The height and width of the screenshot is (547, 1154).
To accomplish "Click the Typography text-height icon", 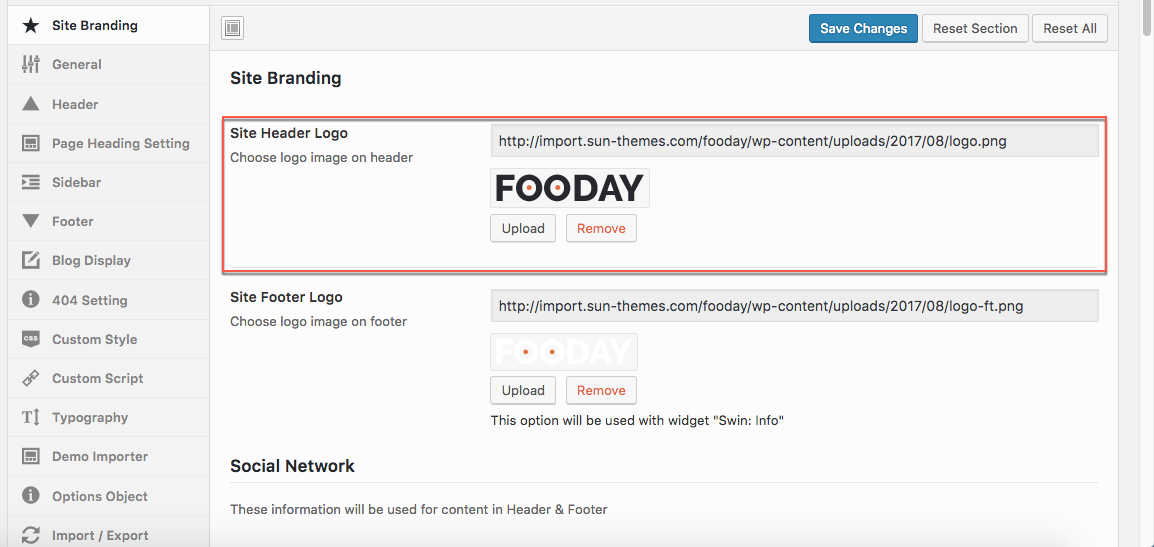I will tap(30, 417).
